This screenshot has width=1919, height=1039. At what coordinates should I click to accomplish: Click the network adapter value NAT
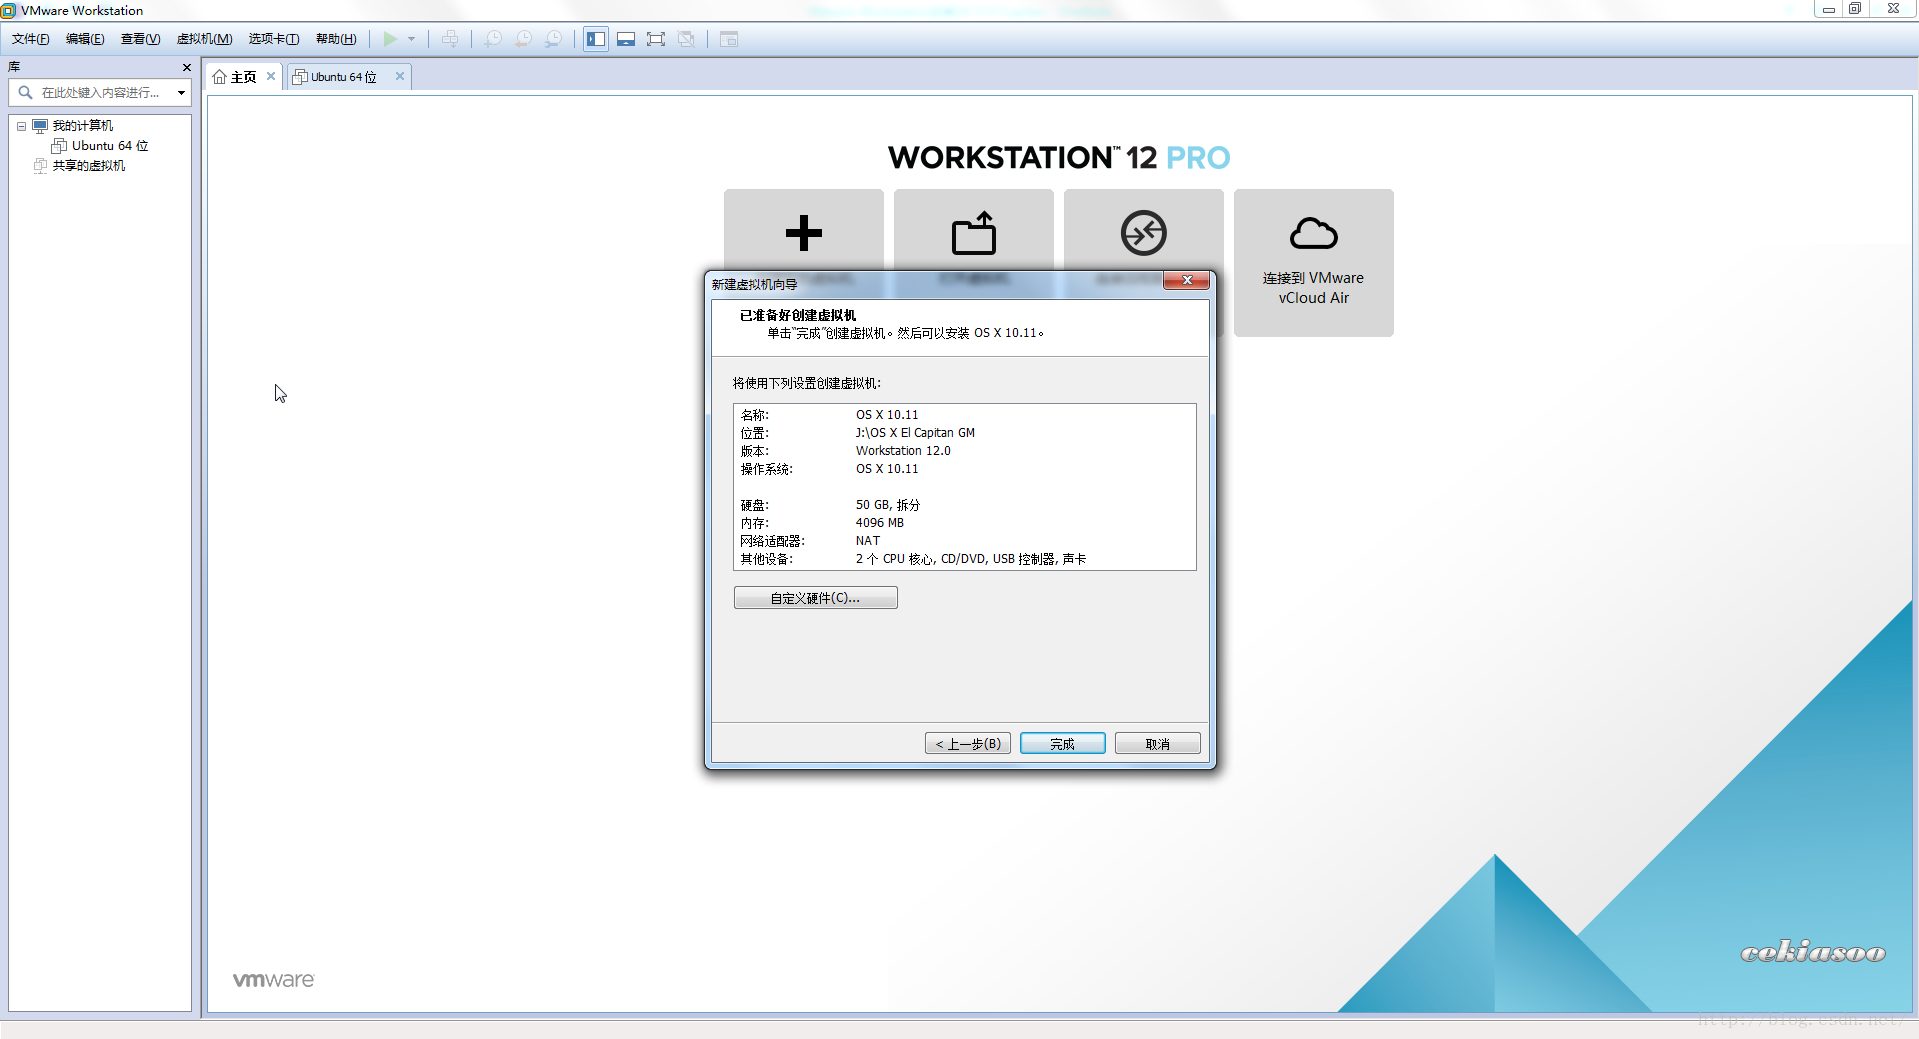[x=867, y=541]
